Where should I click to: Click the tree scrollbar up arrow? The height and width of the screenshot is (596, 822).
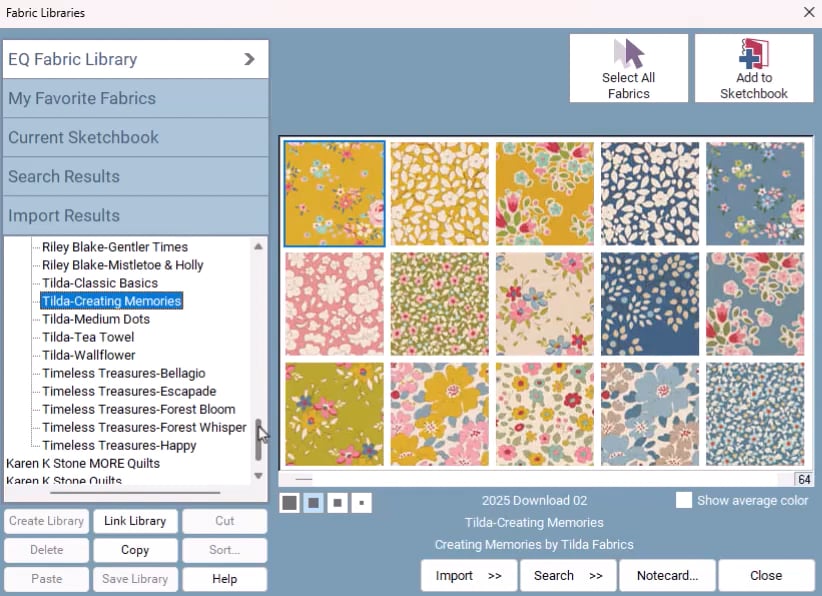coord(258,246)
